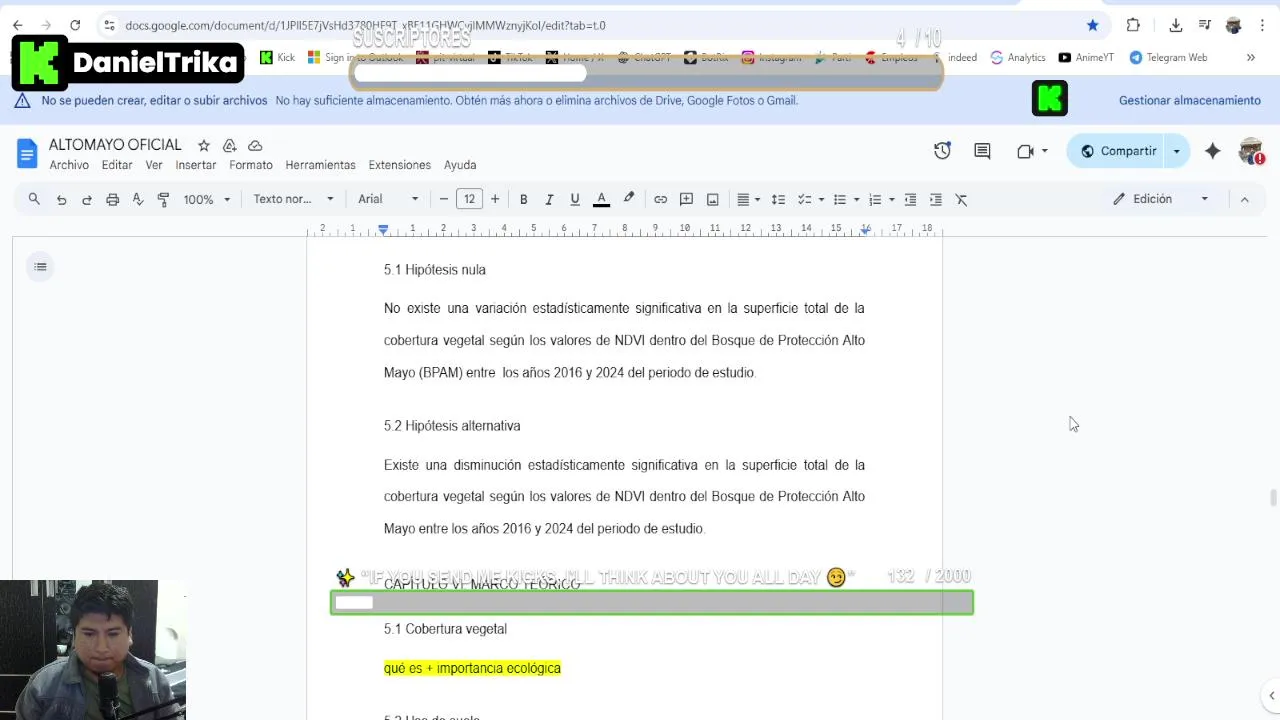This screenshot has width=1280, height=720.
Task: Run spelling and grammar check
Action: (x=138, y=199)
